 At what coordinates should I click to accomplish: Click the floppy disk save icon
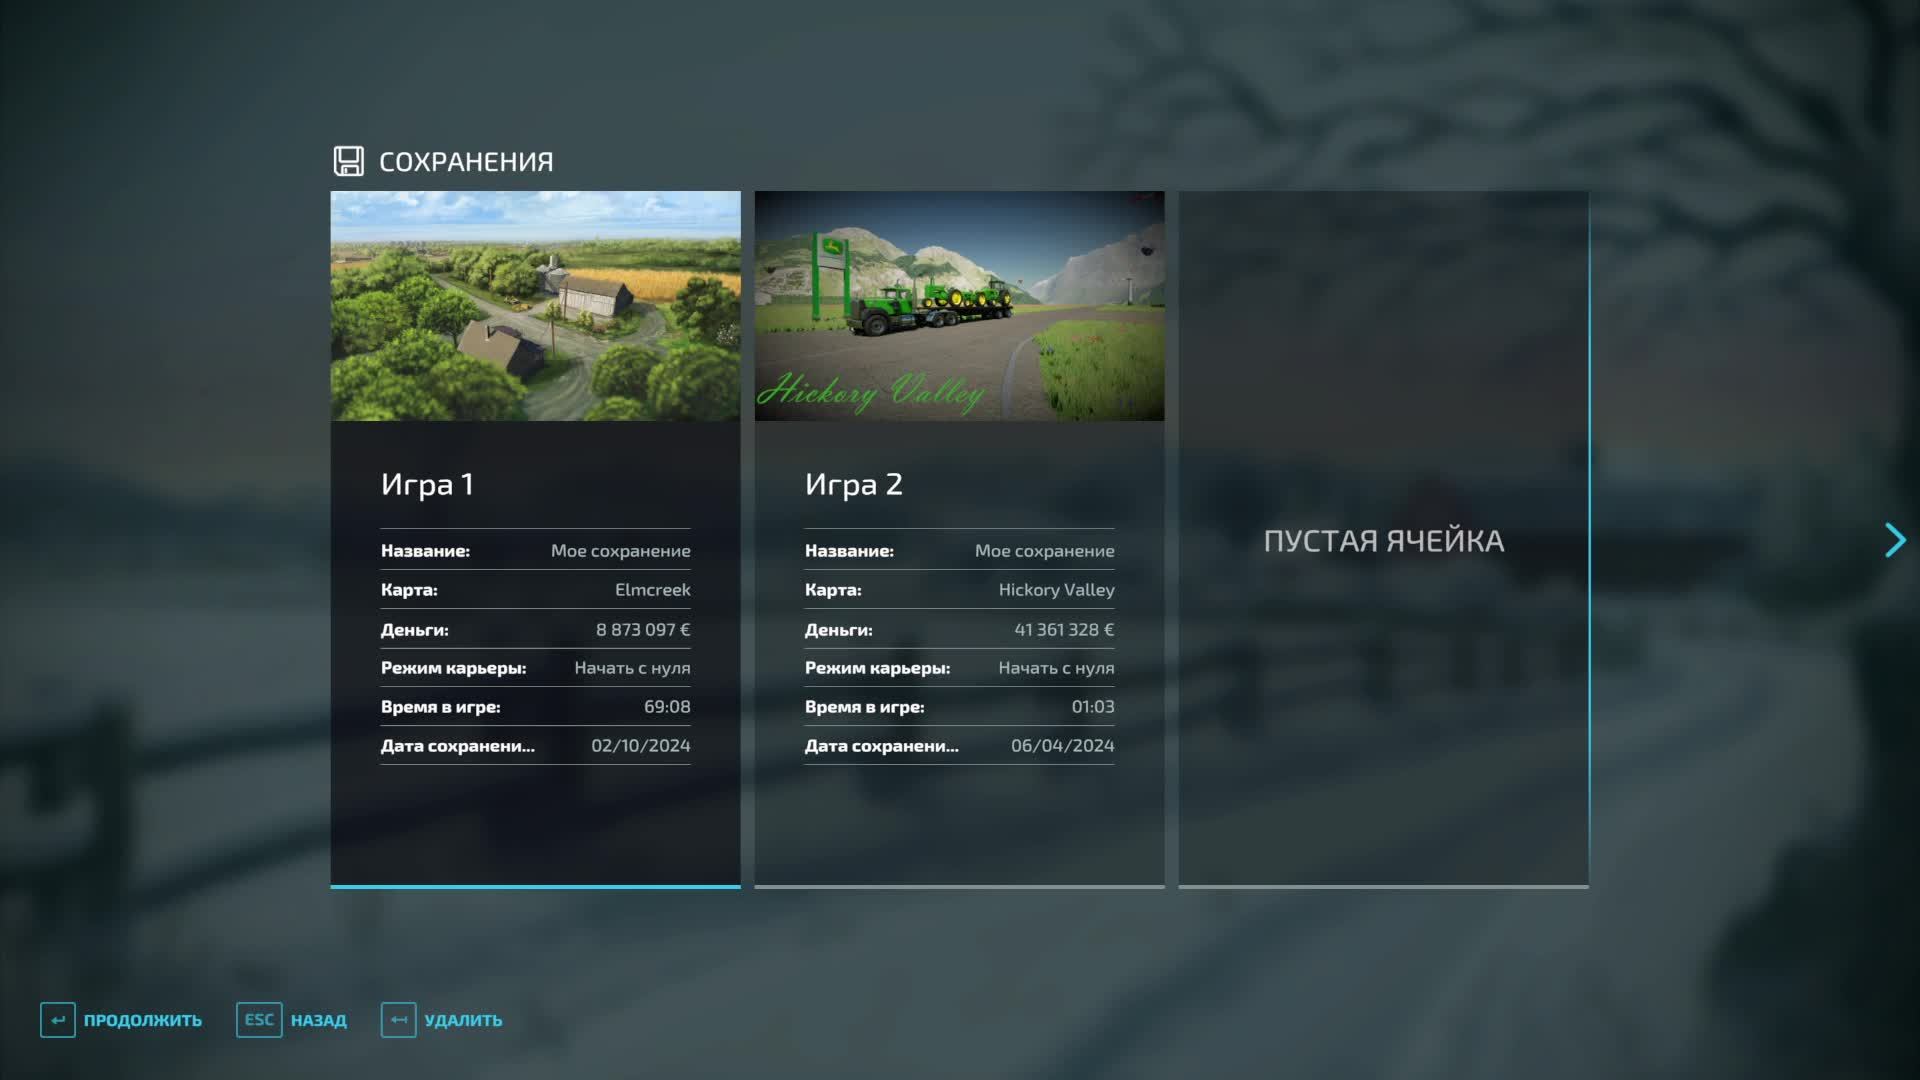(x=348, y=161)
